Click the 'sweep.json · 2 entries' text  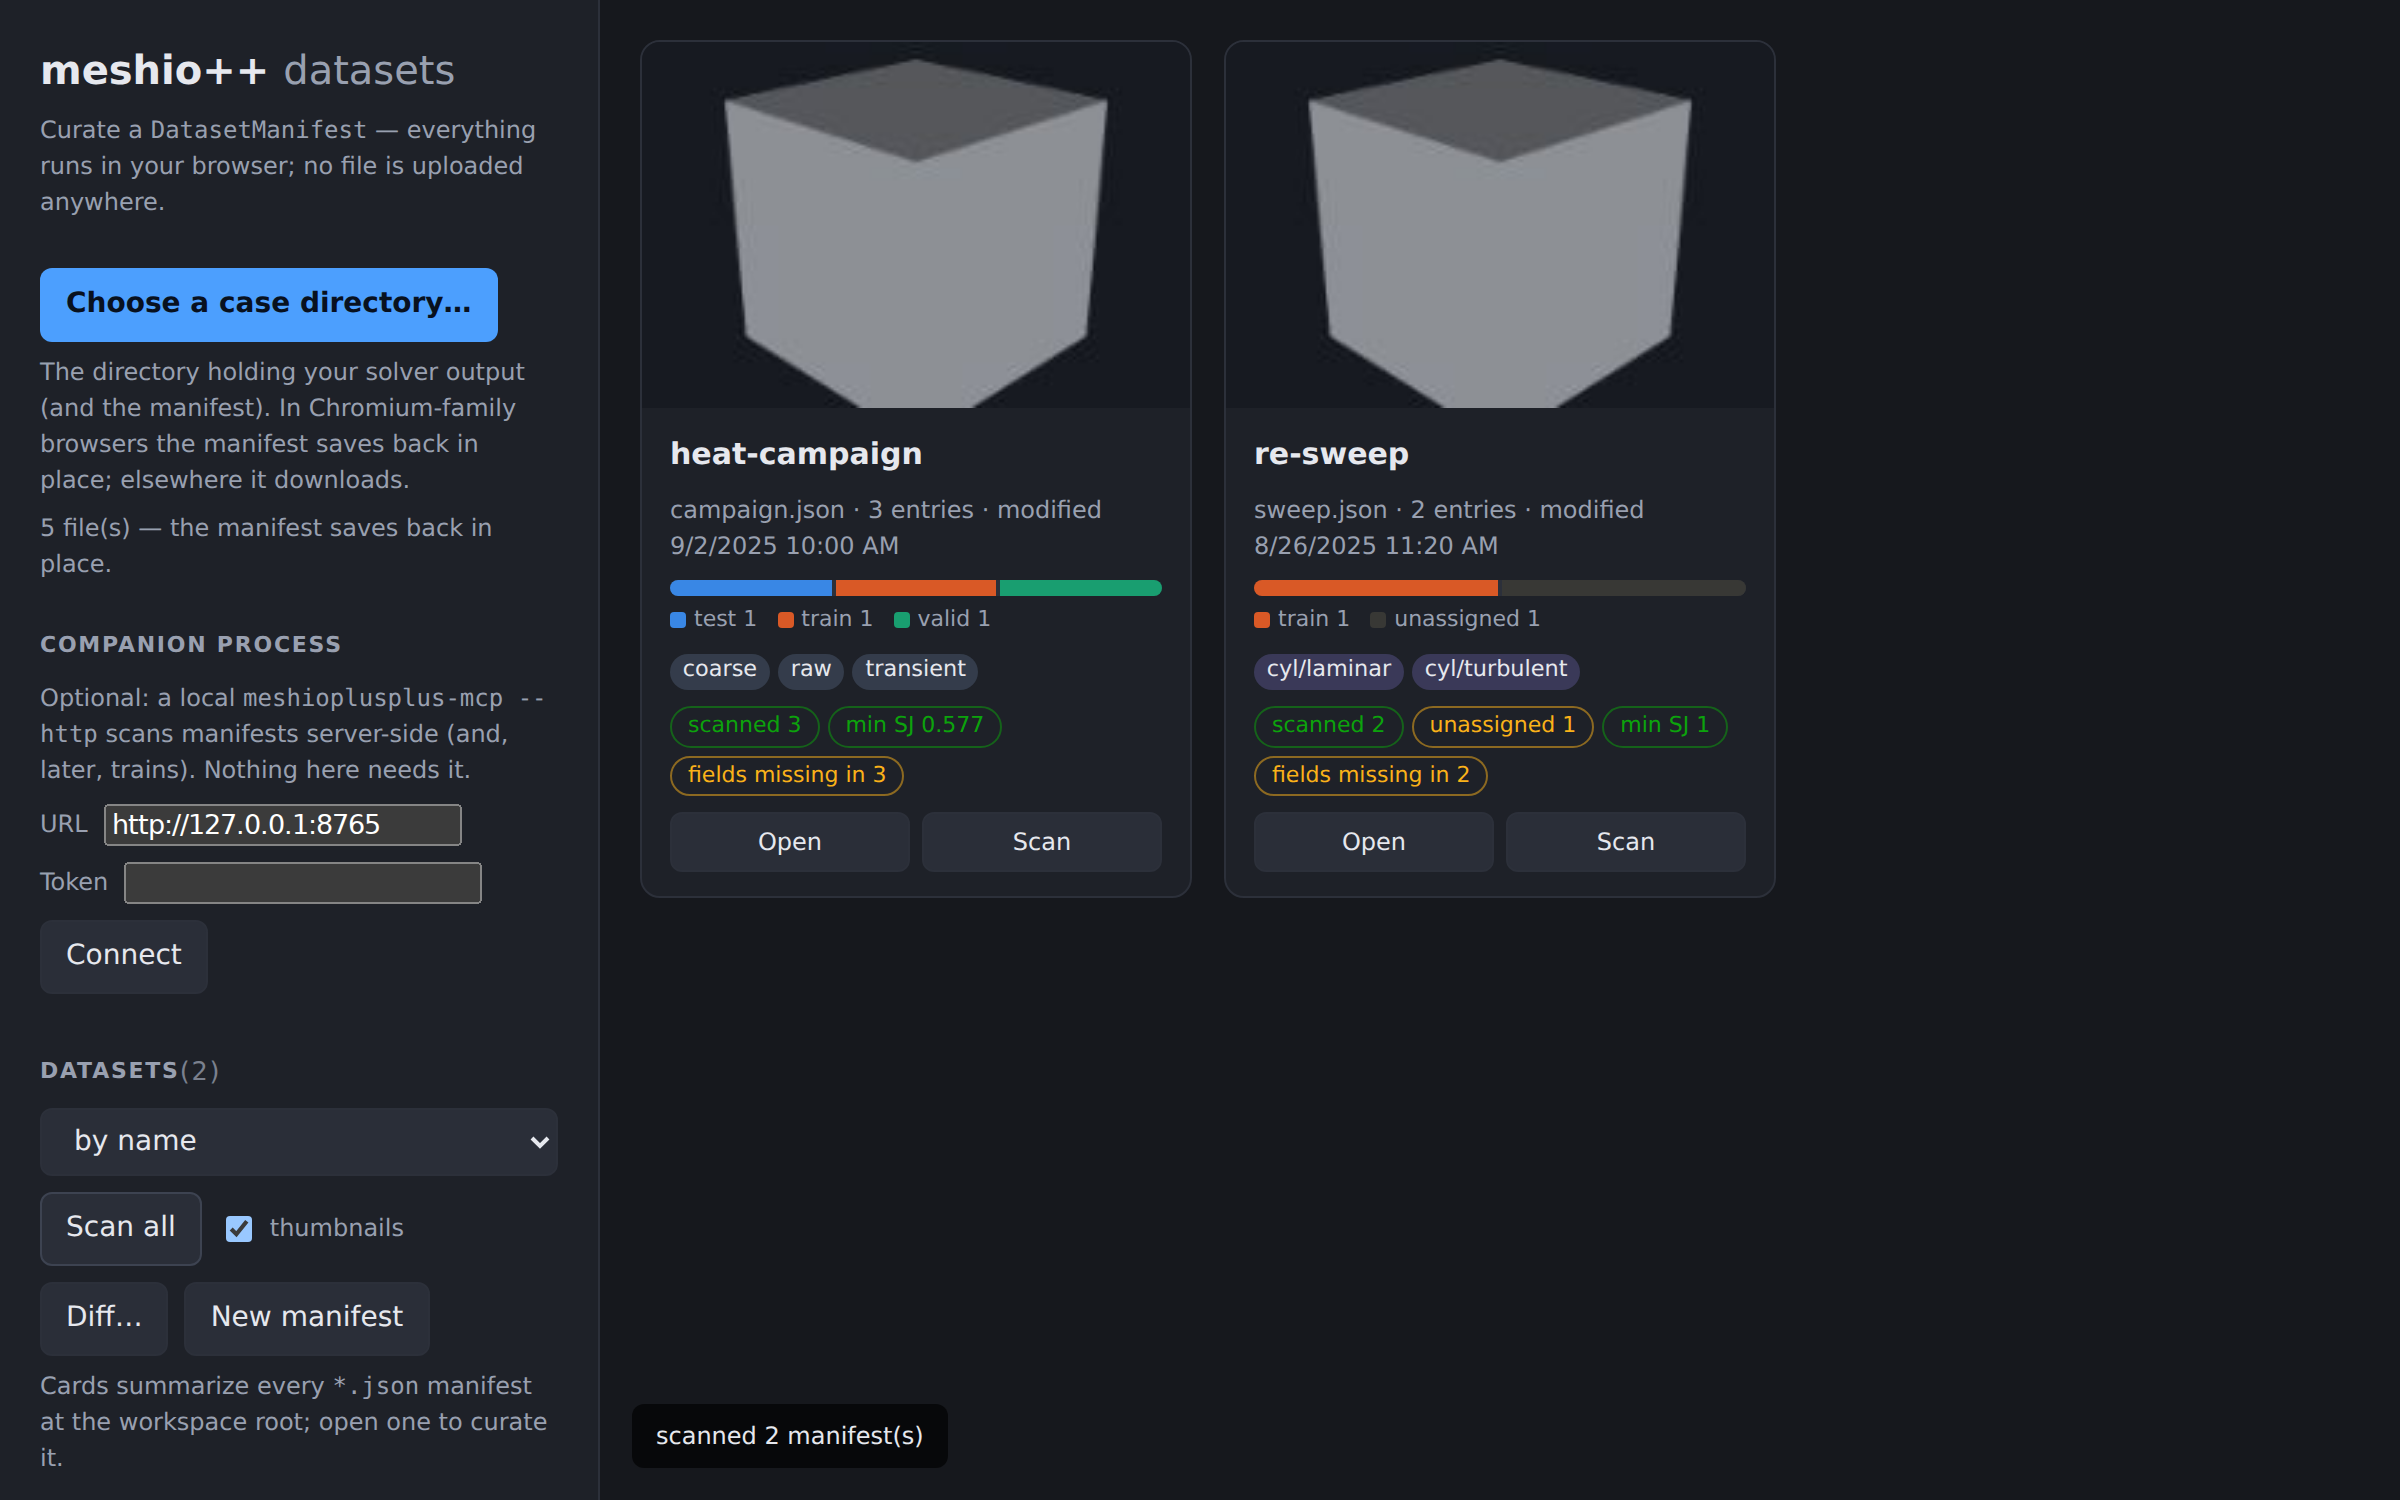pos(1385,510)
